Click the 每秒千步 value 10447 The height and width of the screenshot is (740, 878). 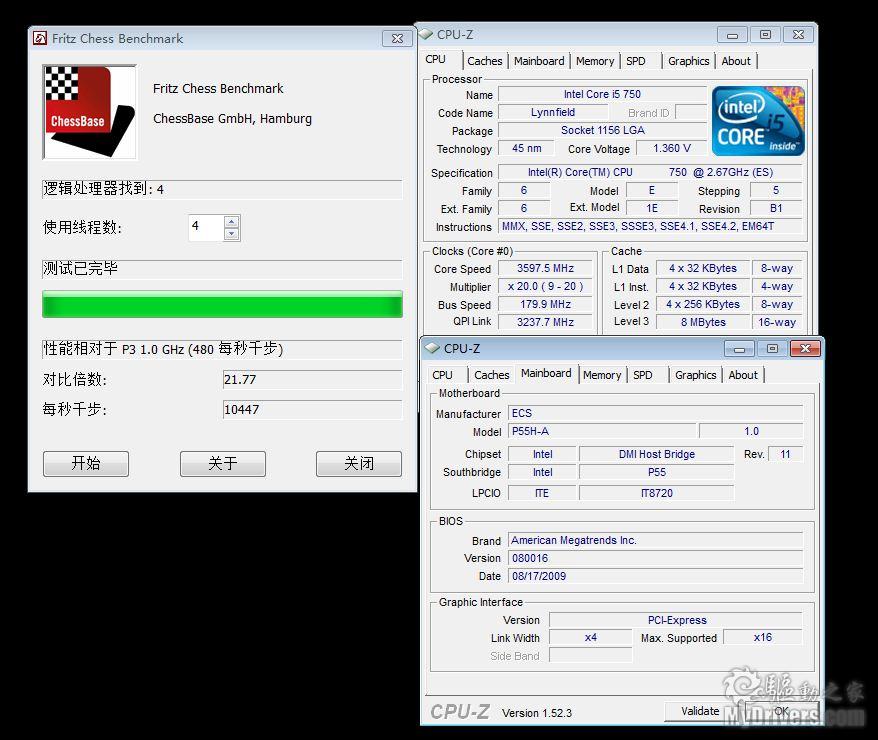[312, 410]
